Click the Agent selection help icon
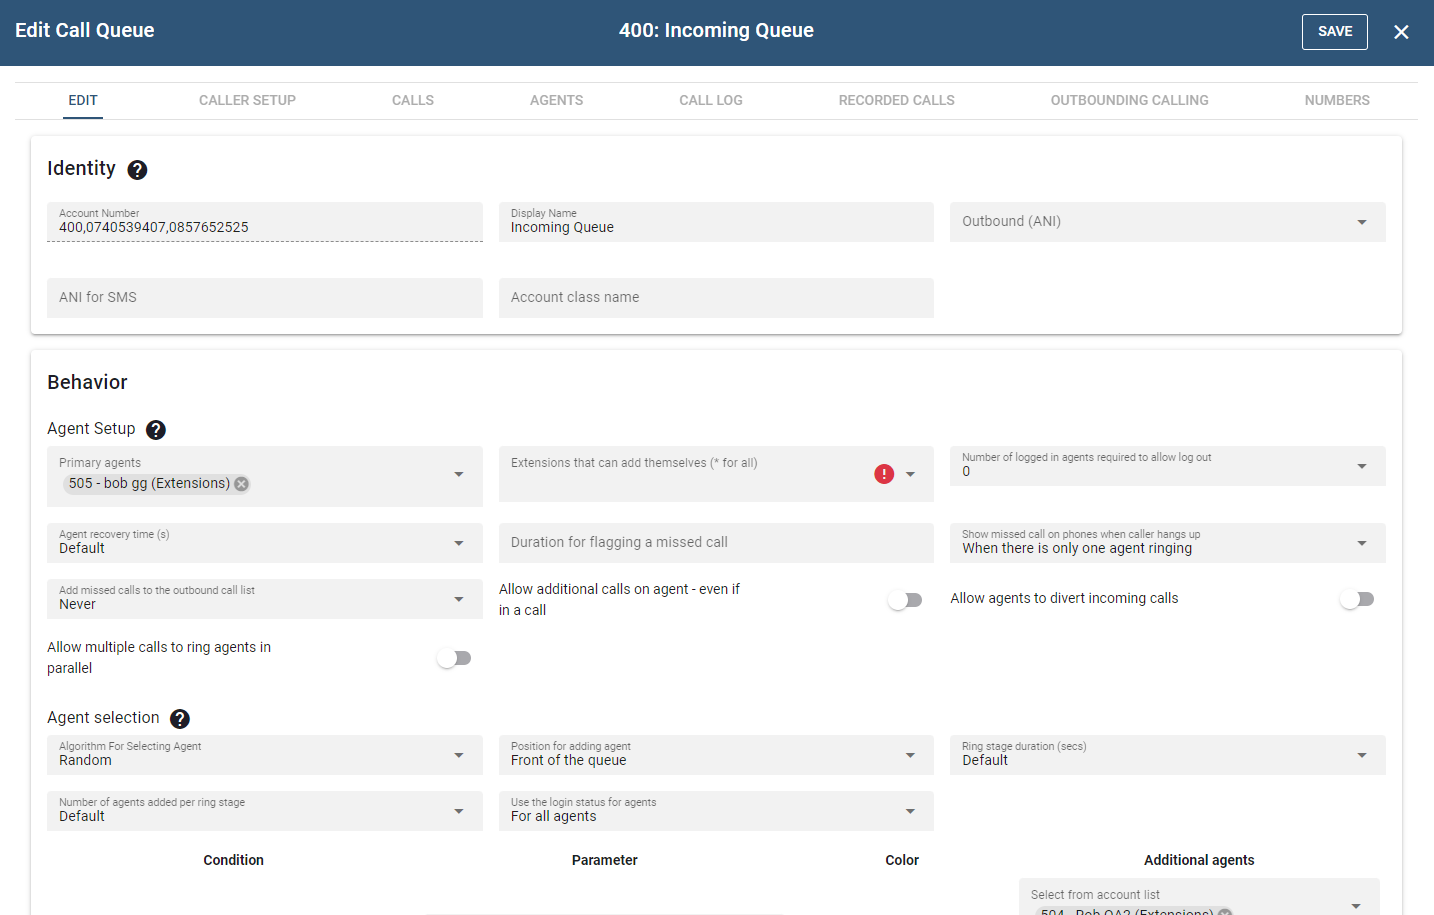The width and height of the screenshot is (1434, 915). [180, 719]
